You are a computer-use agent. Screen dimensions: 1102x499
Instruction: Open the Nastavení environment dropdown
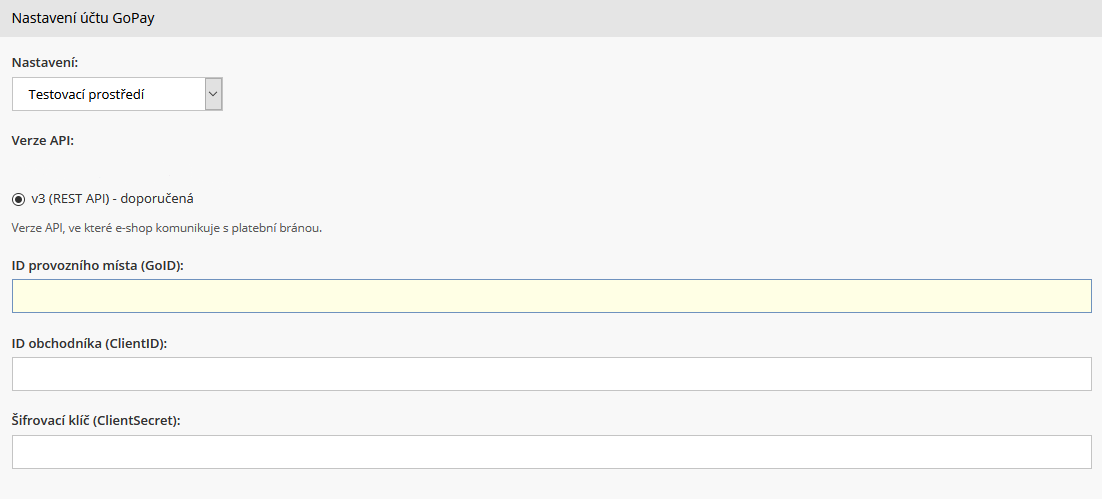[117, 94]
